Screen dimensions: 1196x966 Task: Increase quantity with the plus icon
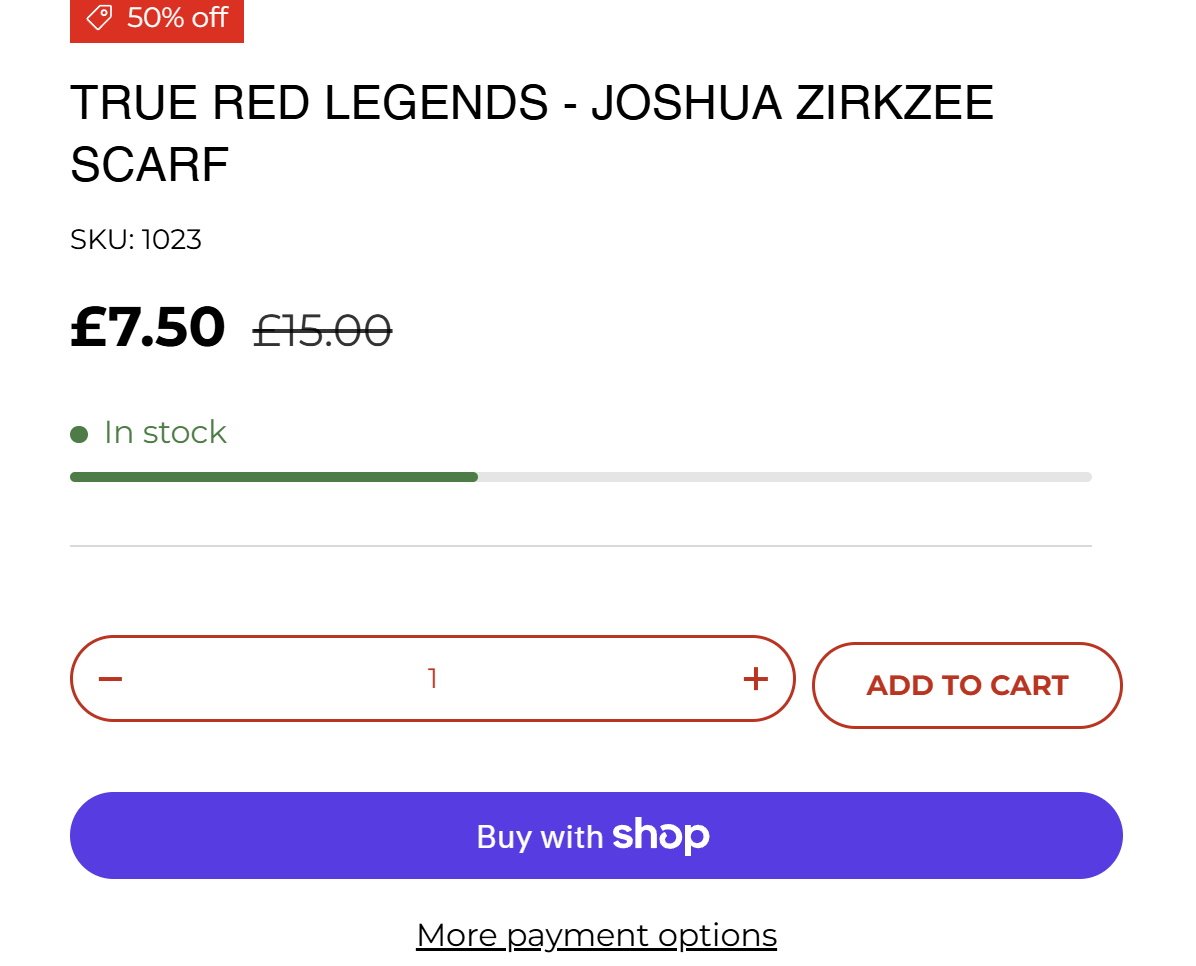coord(756,679)
